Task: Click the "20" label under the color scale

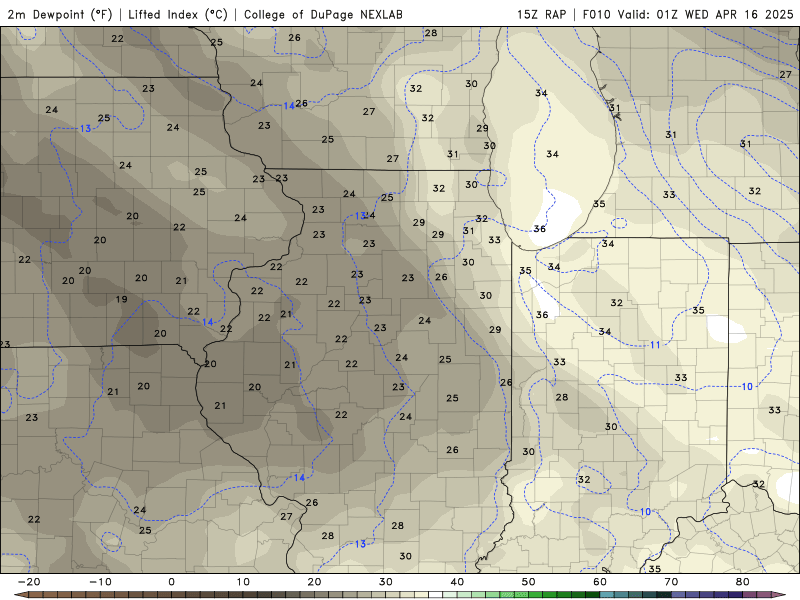Action: pyautogui.click(x=314, y=582)
